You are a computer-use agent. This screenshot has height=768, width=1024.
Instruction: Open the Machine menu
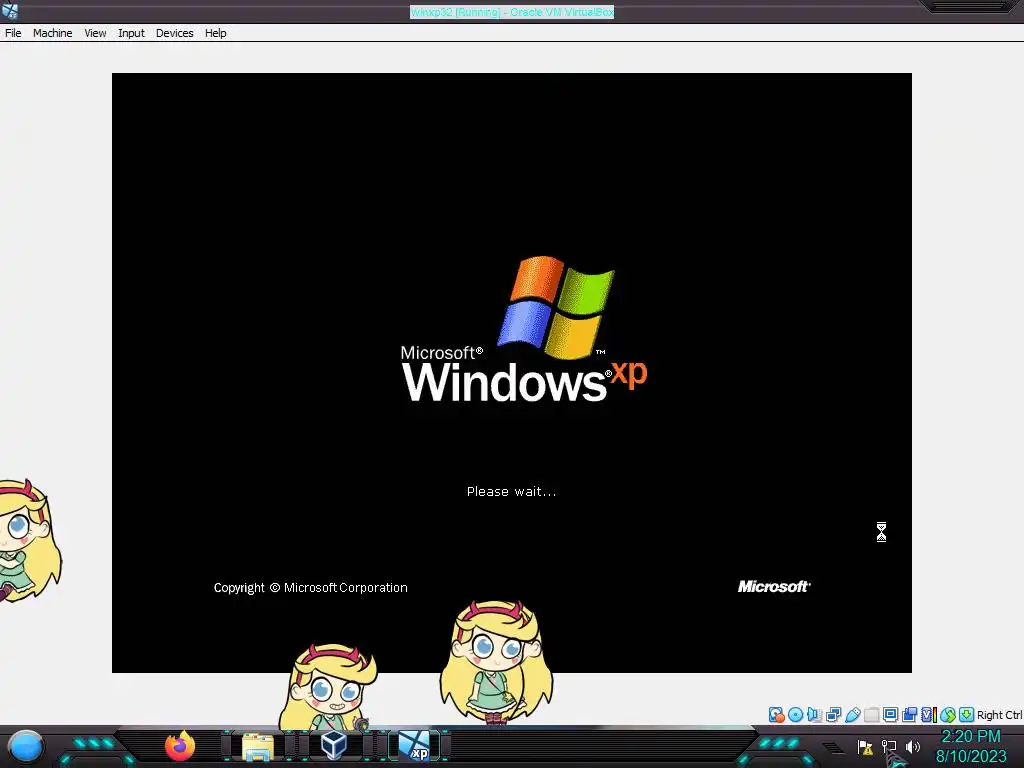pos(52,33)
